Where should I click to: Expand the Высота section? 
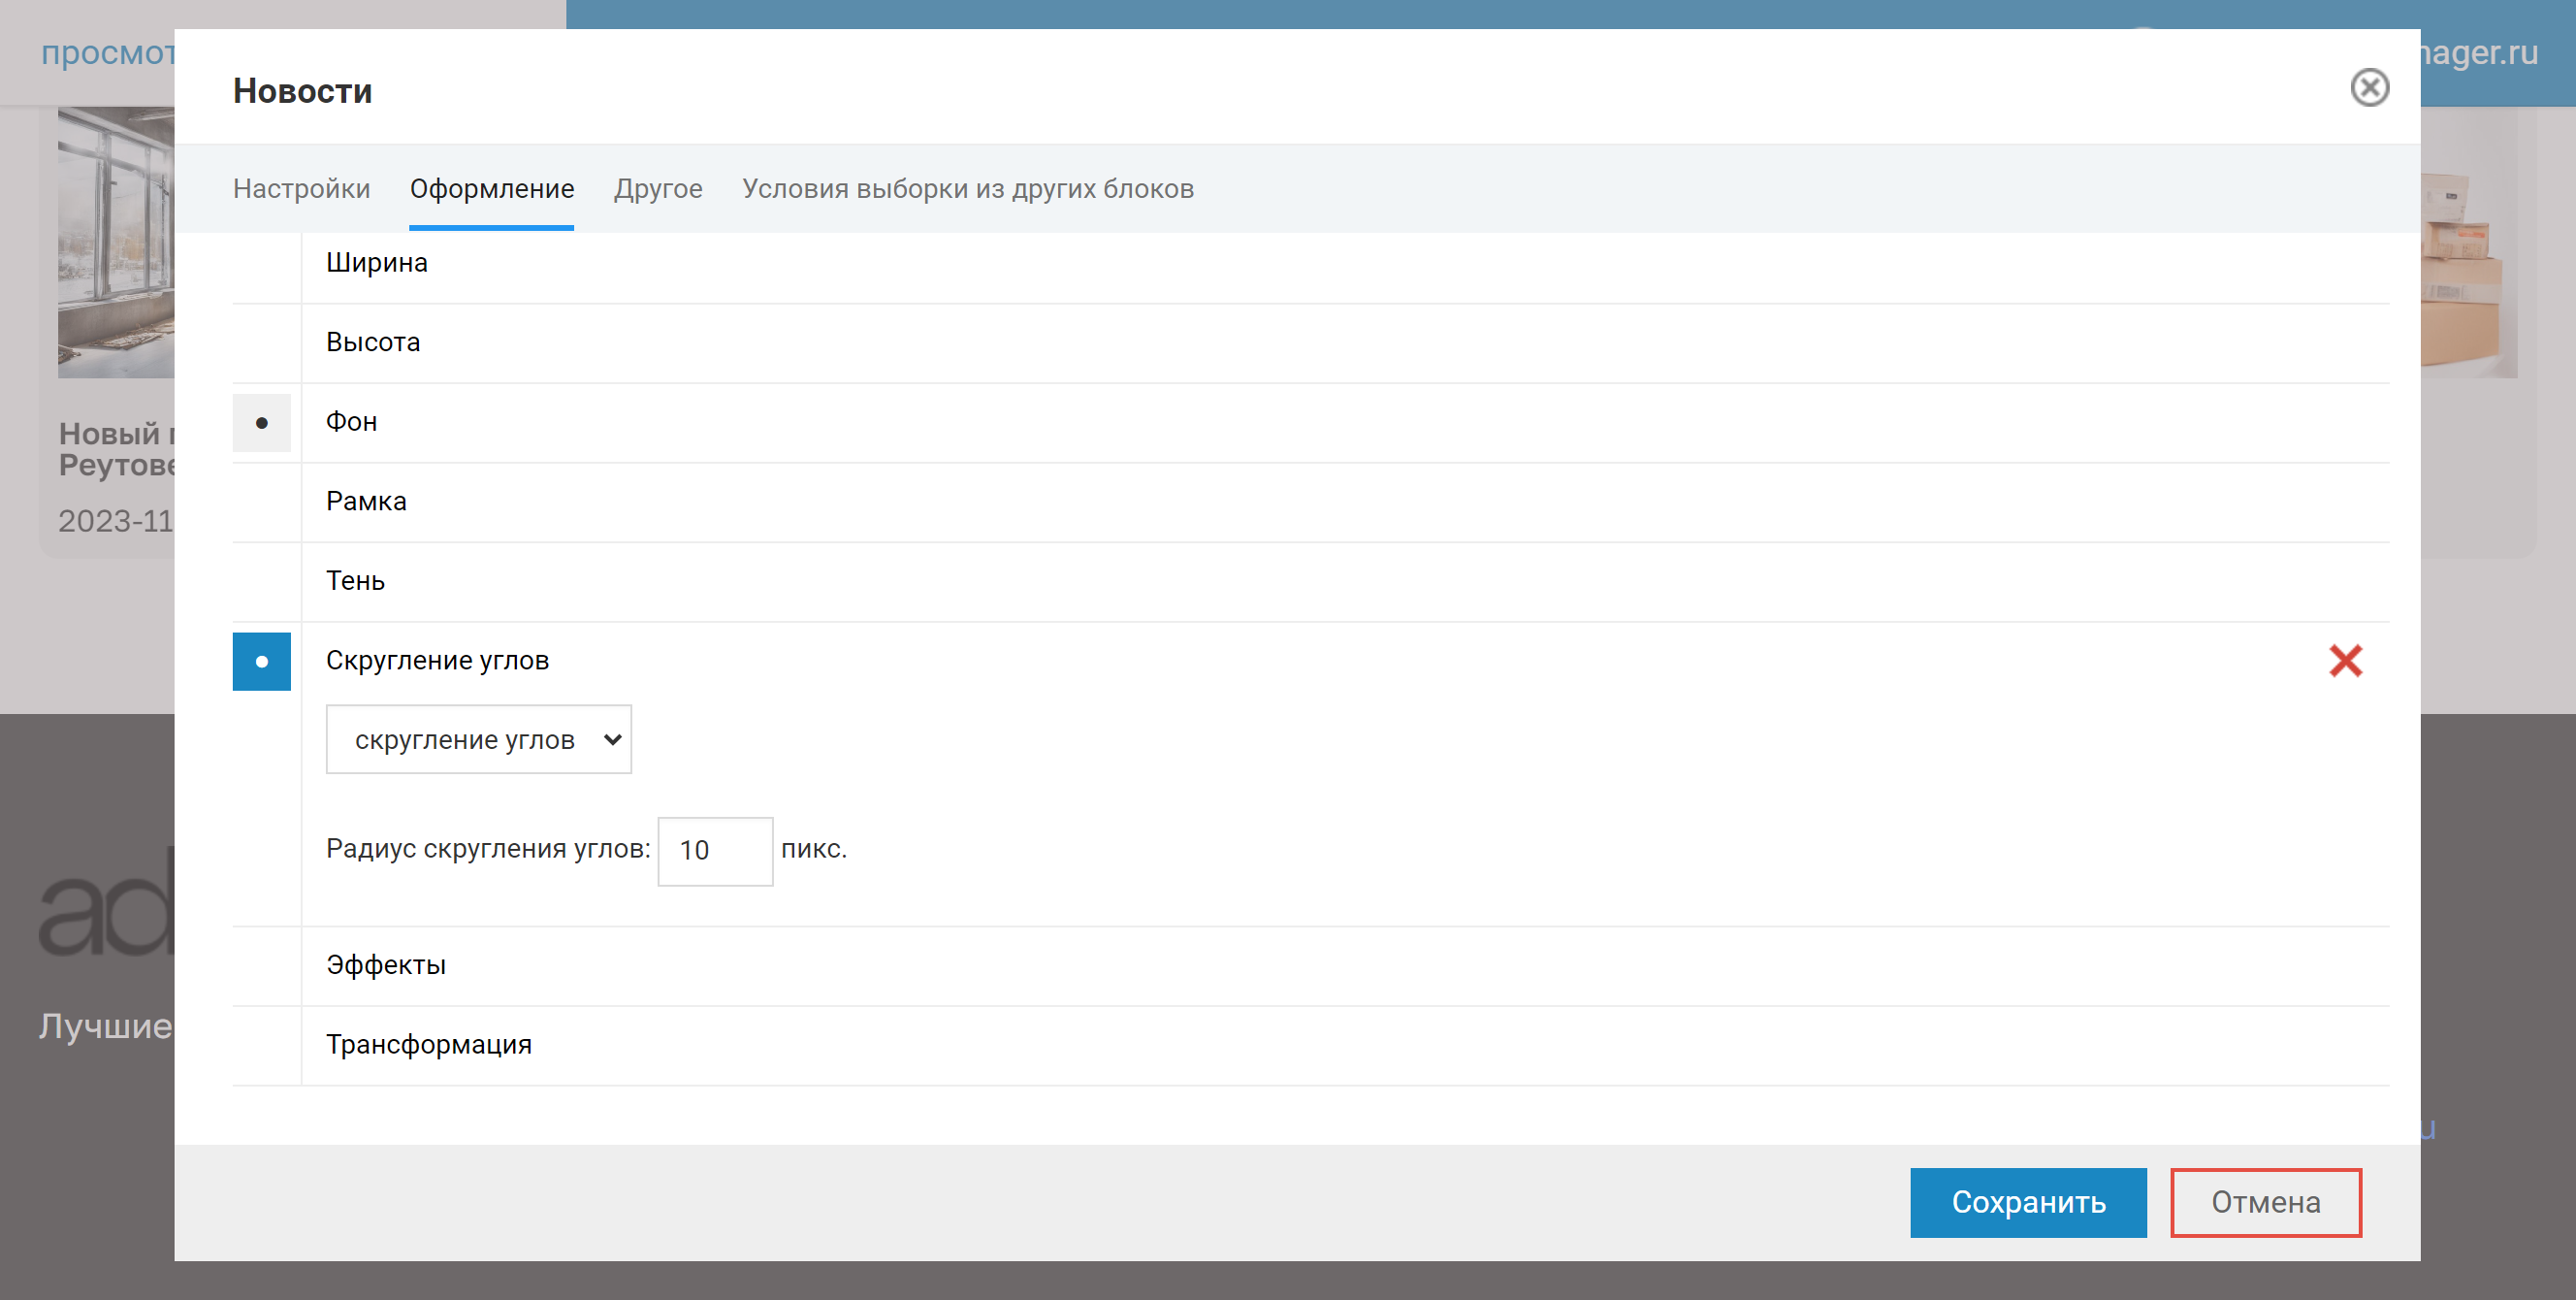click(372, 342)
